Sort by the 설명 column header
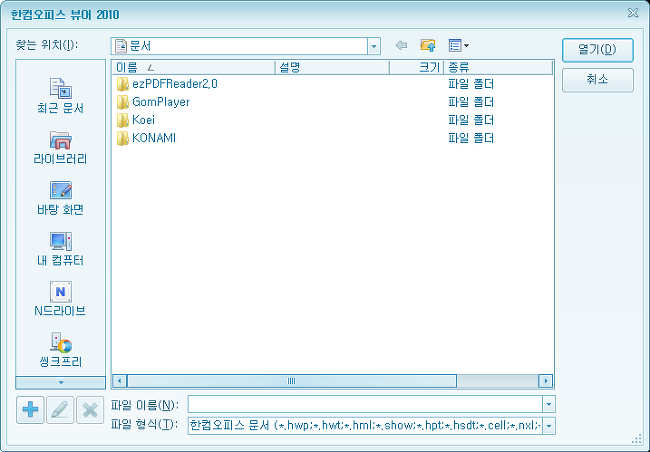Image resolution: width=650 pixels, height=452 pixels. pos(332,67)
